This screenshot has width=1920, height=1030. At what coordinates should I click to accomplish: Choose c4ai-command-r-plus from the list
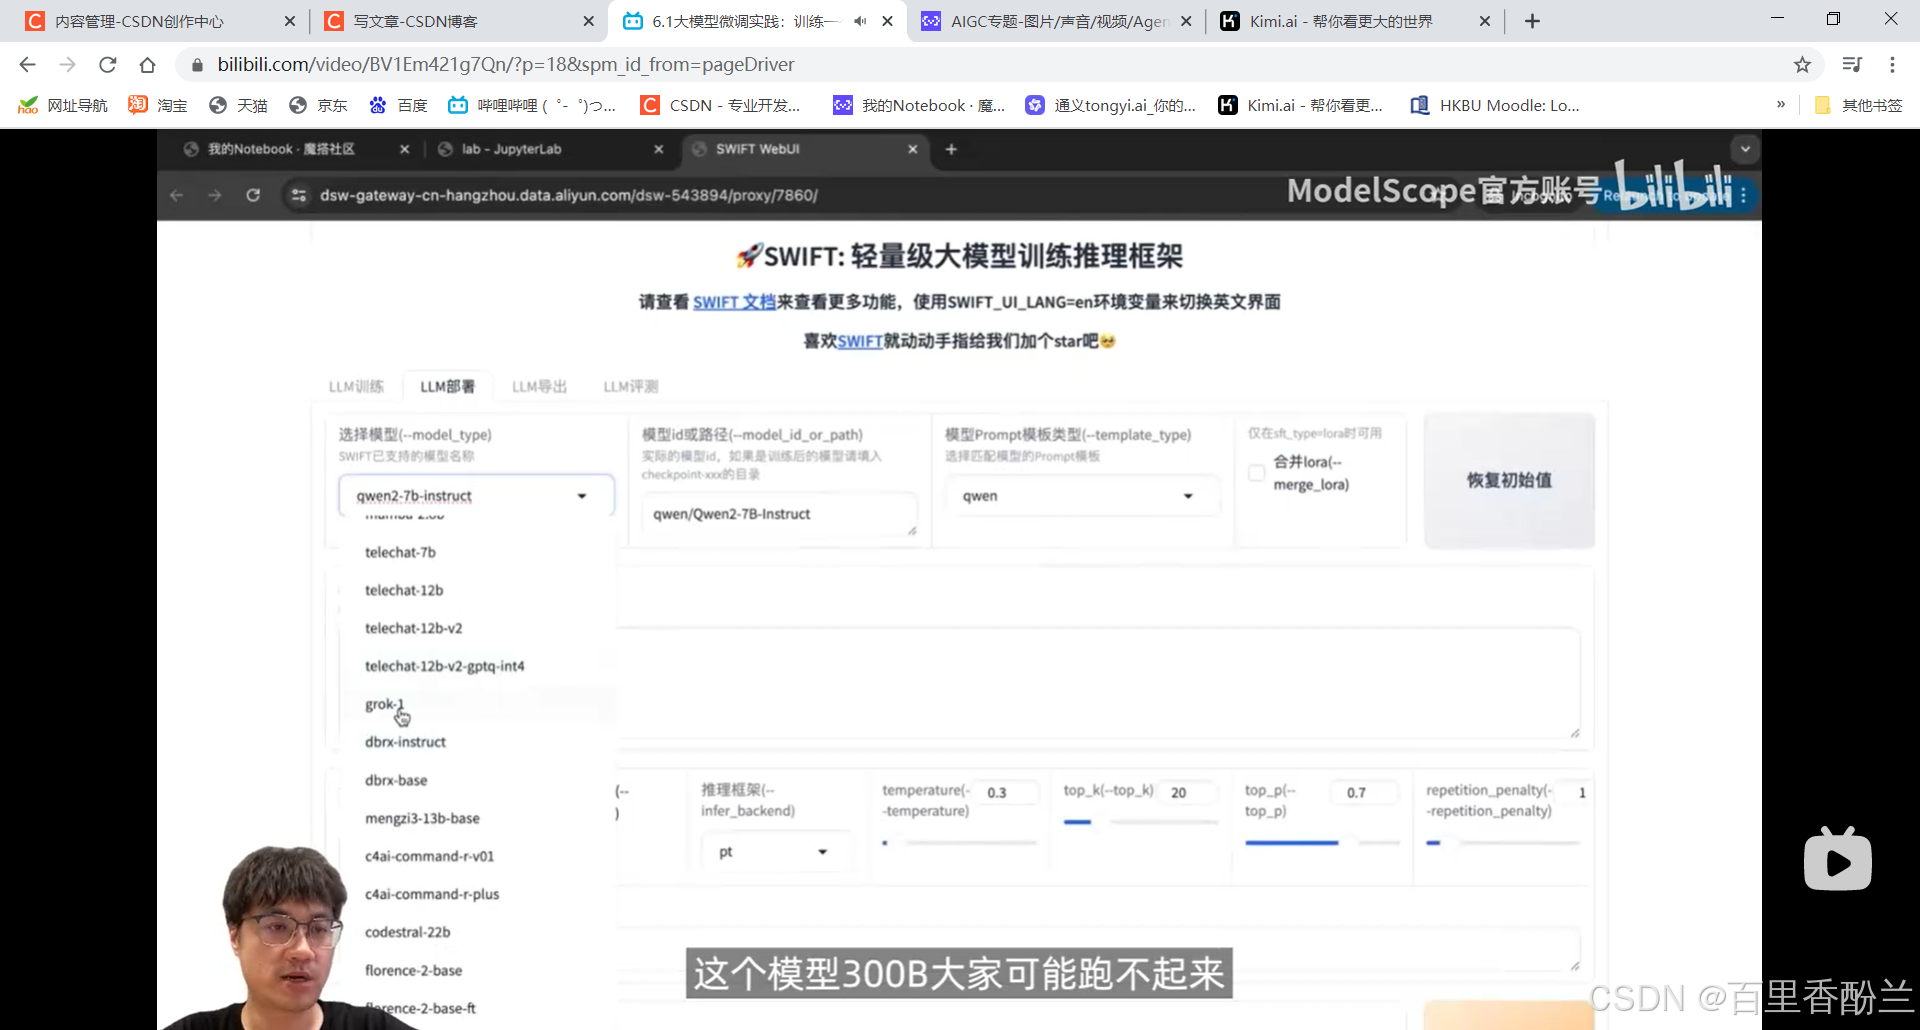(432, 894)
